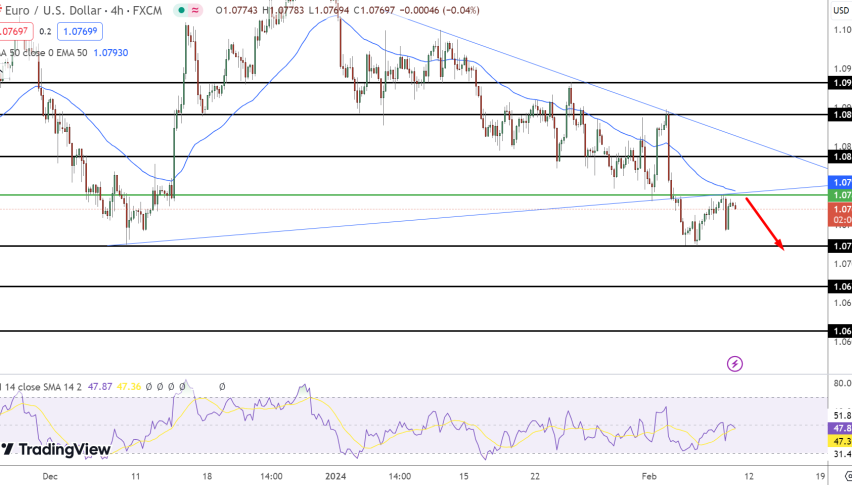
Task: Click the 31.4 RSI scale value
Action: [x=842, y=454]
